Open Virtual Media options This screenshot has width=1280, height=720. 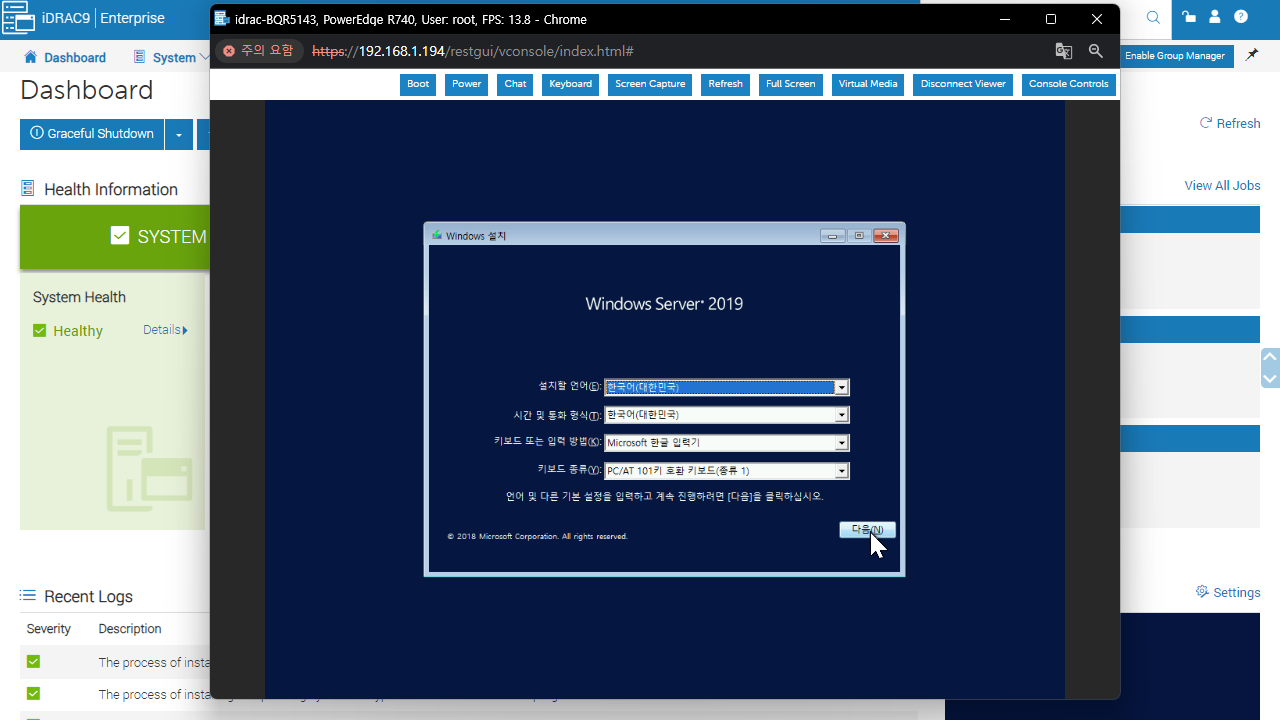[x=868, y=84]
